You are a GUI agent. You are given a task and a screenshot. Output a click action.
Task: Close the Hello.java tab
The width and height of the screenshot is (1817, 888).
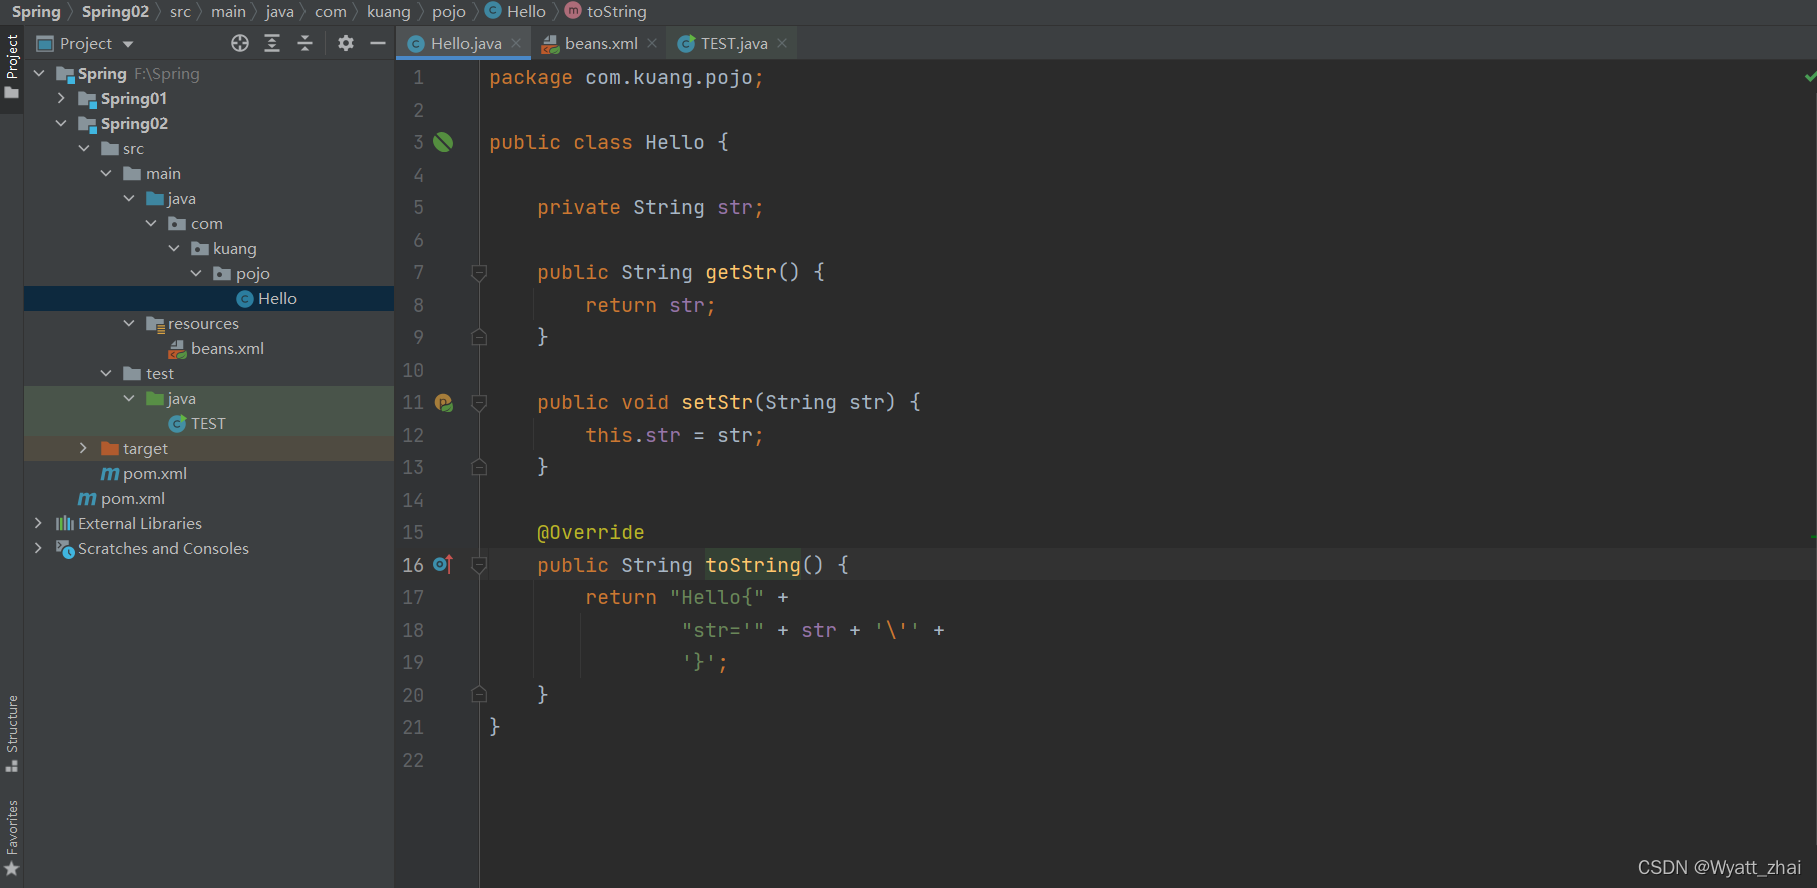click(x=516, y=43)
